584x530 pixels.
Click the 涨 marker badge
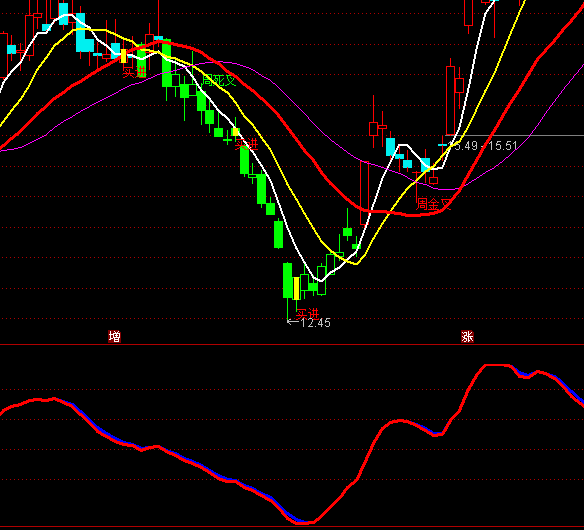(467, 336)
